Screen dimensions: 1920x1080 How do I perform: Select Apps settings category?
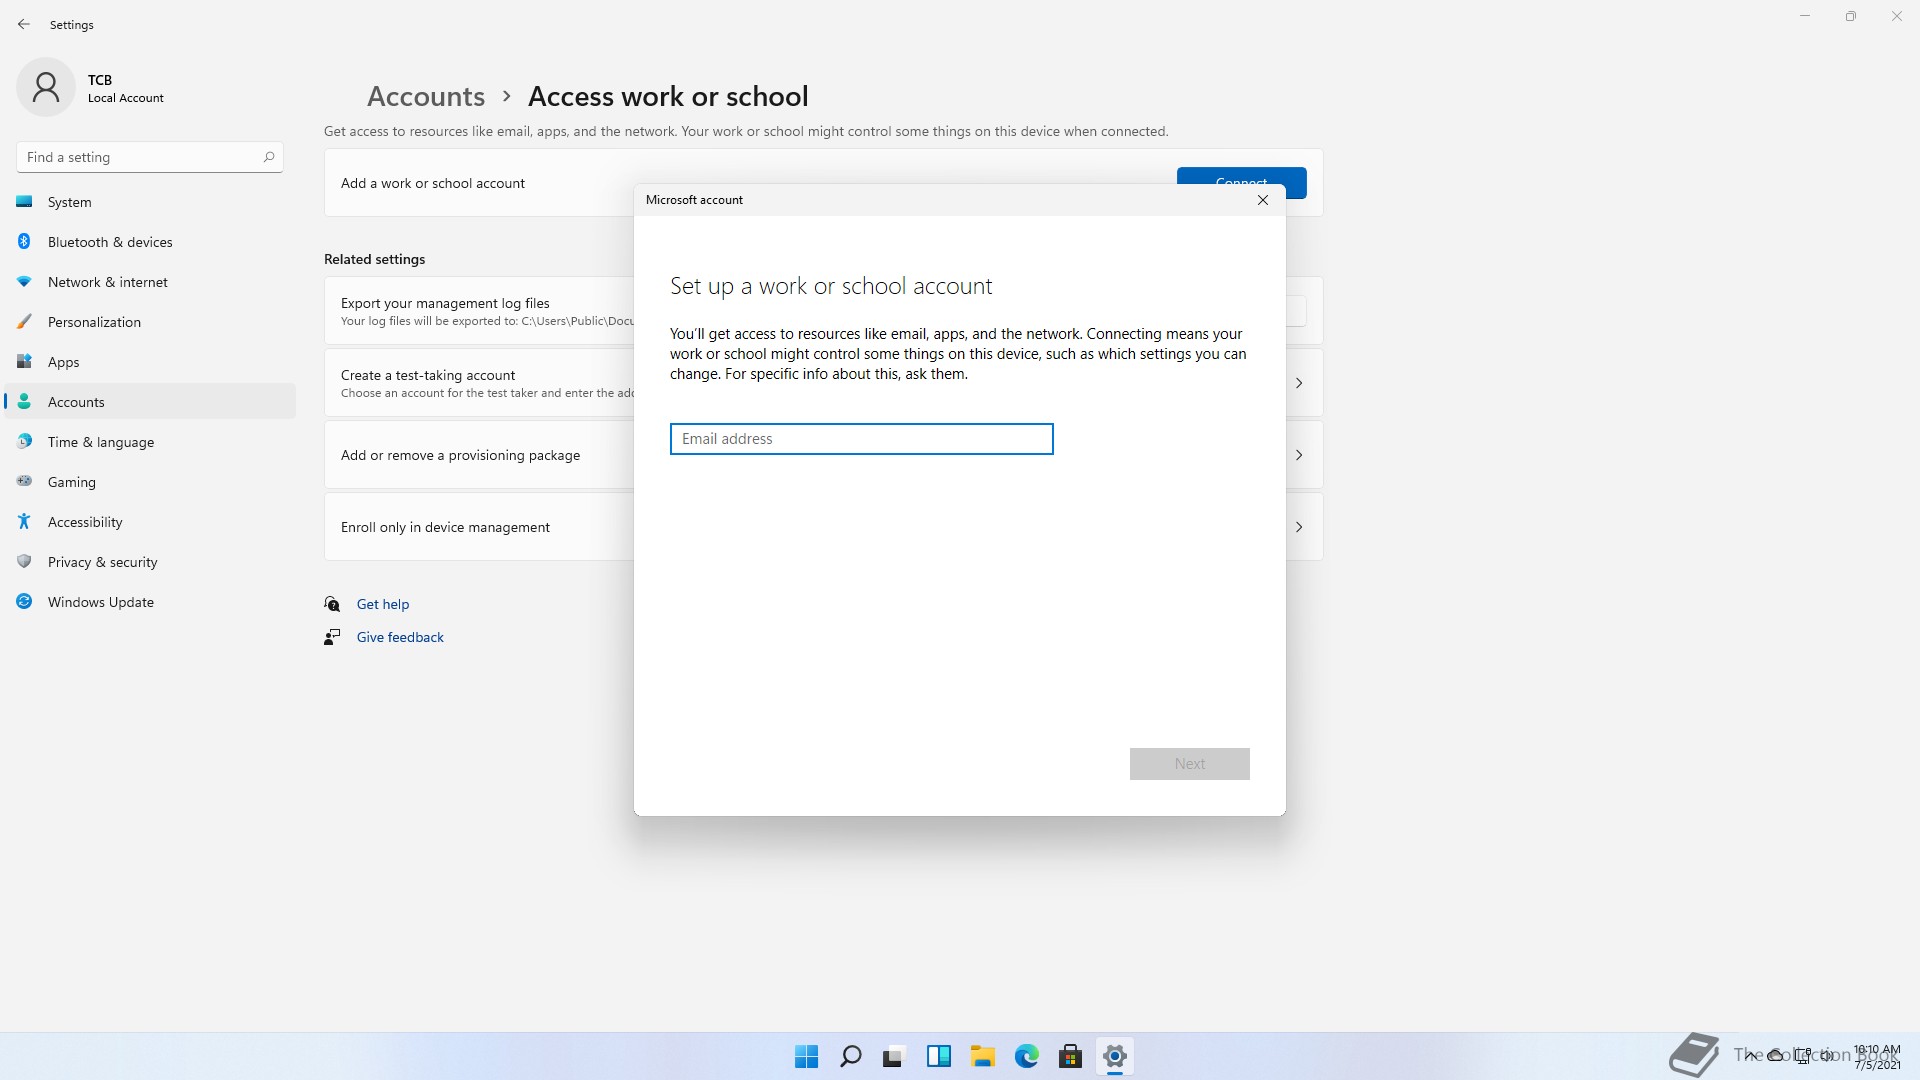point(150,362)
